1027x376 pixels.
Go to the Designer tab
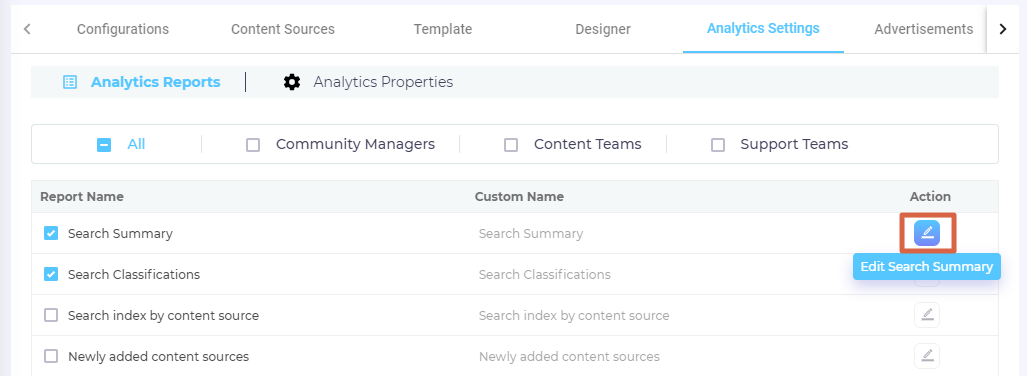coord(603,29)
